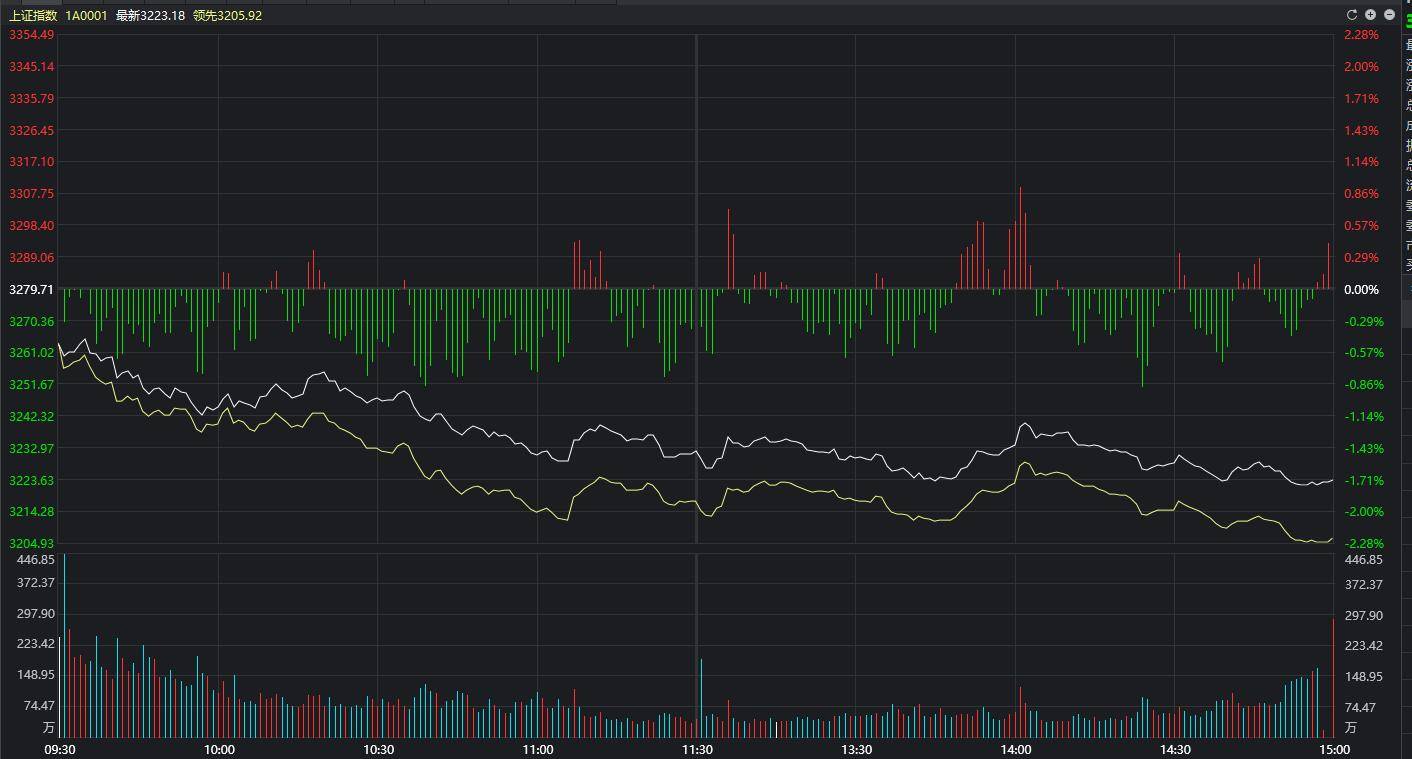Click the tall red closing volume bar at 15:00
Screen dimensions: 1412x759
coord(1333,680)
